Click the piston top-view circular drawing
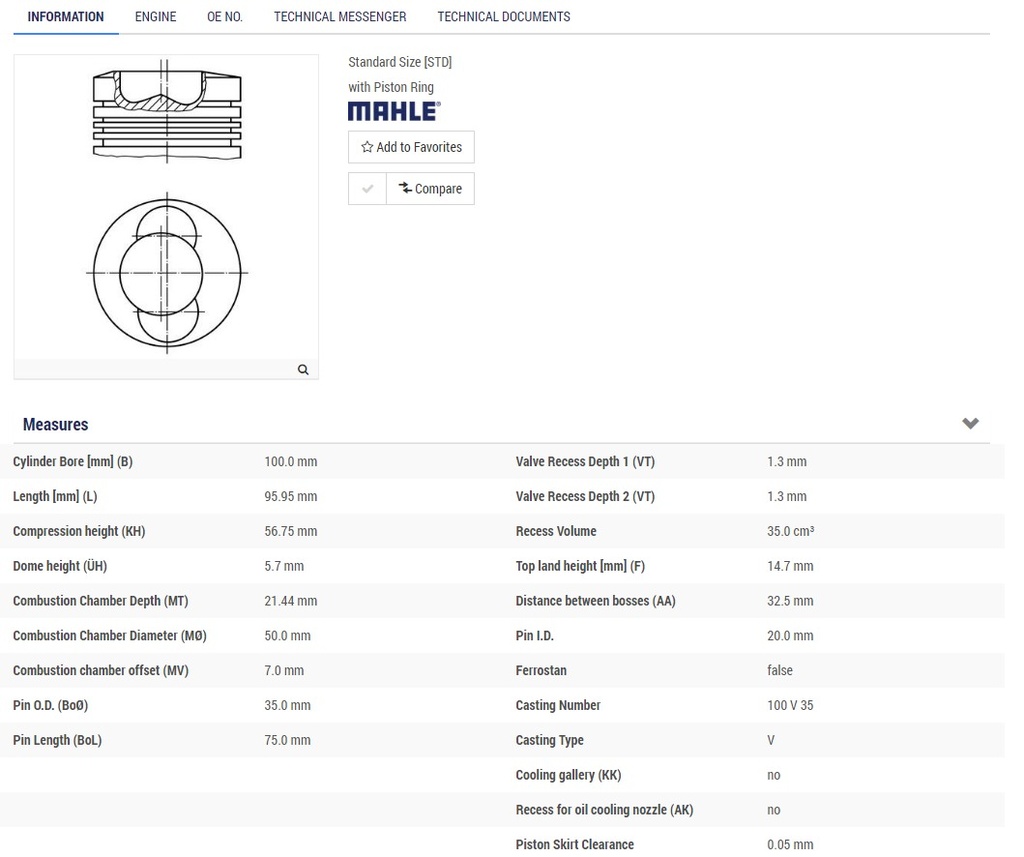The height and width of the screenshot is (857, 1024). (167, 272)
